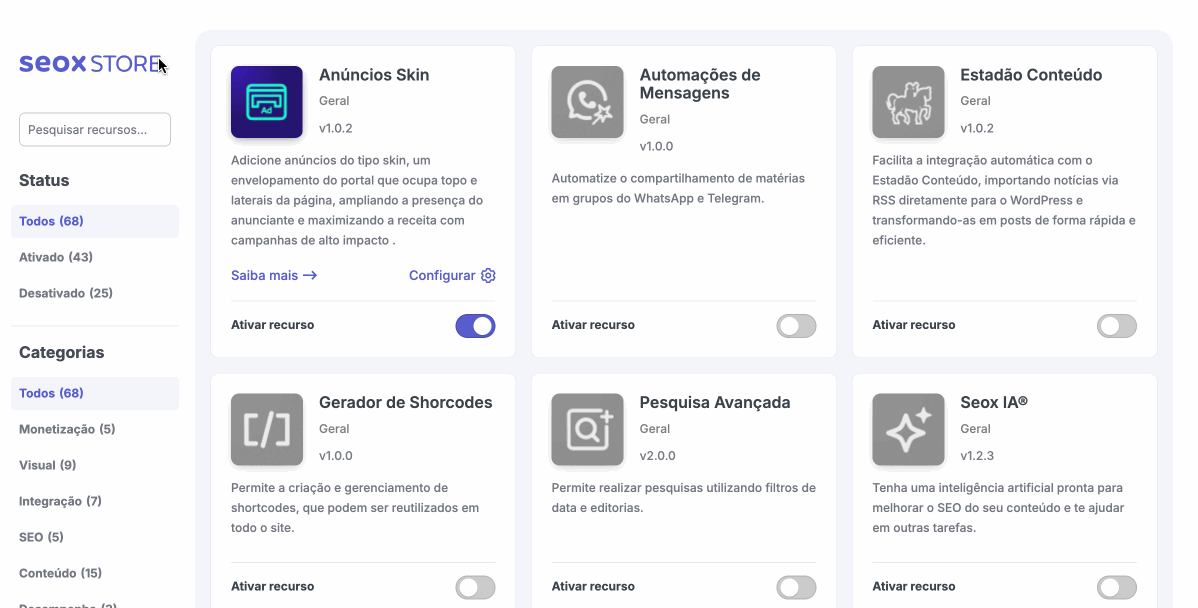This screenshot has width=1198, height=608.
Task: Click the Seox IA® title
Action: coord(994,403)
